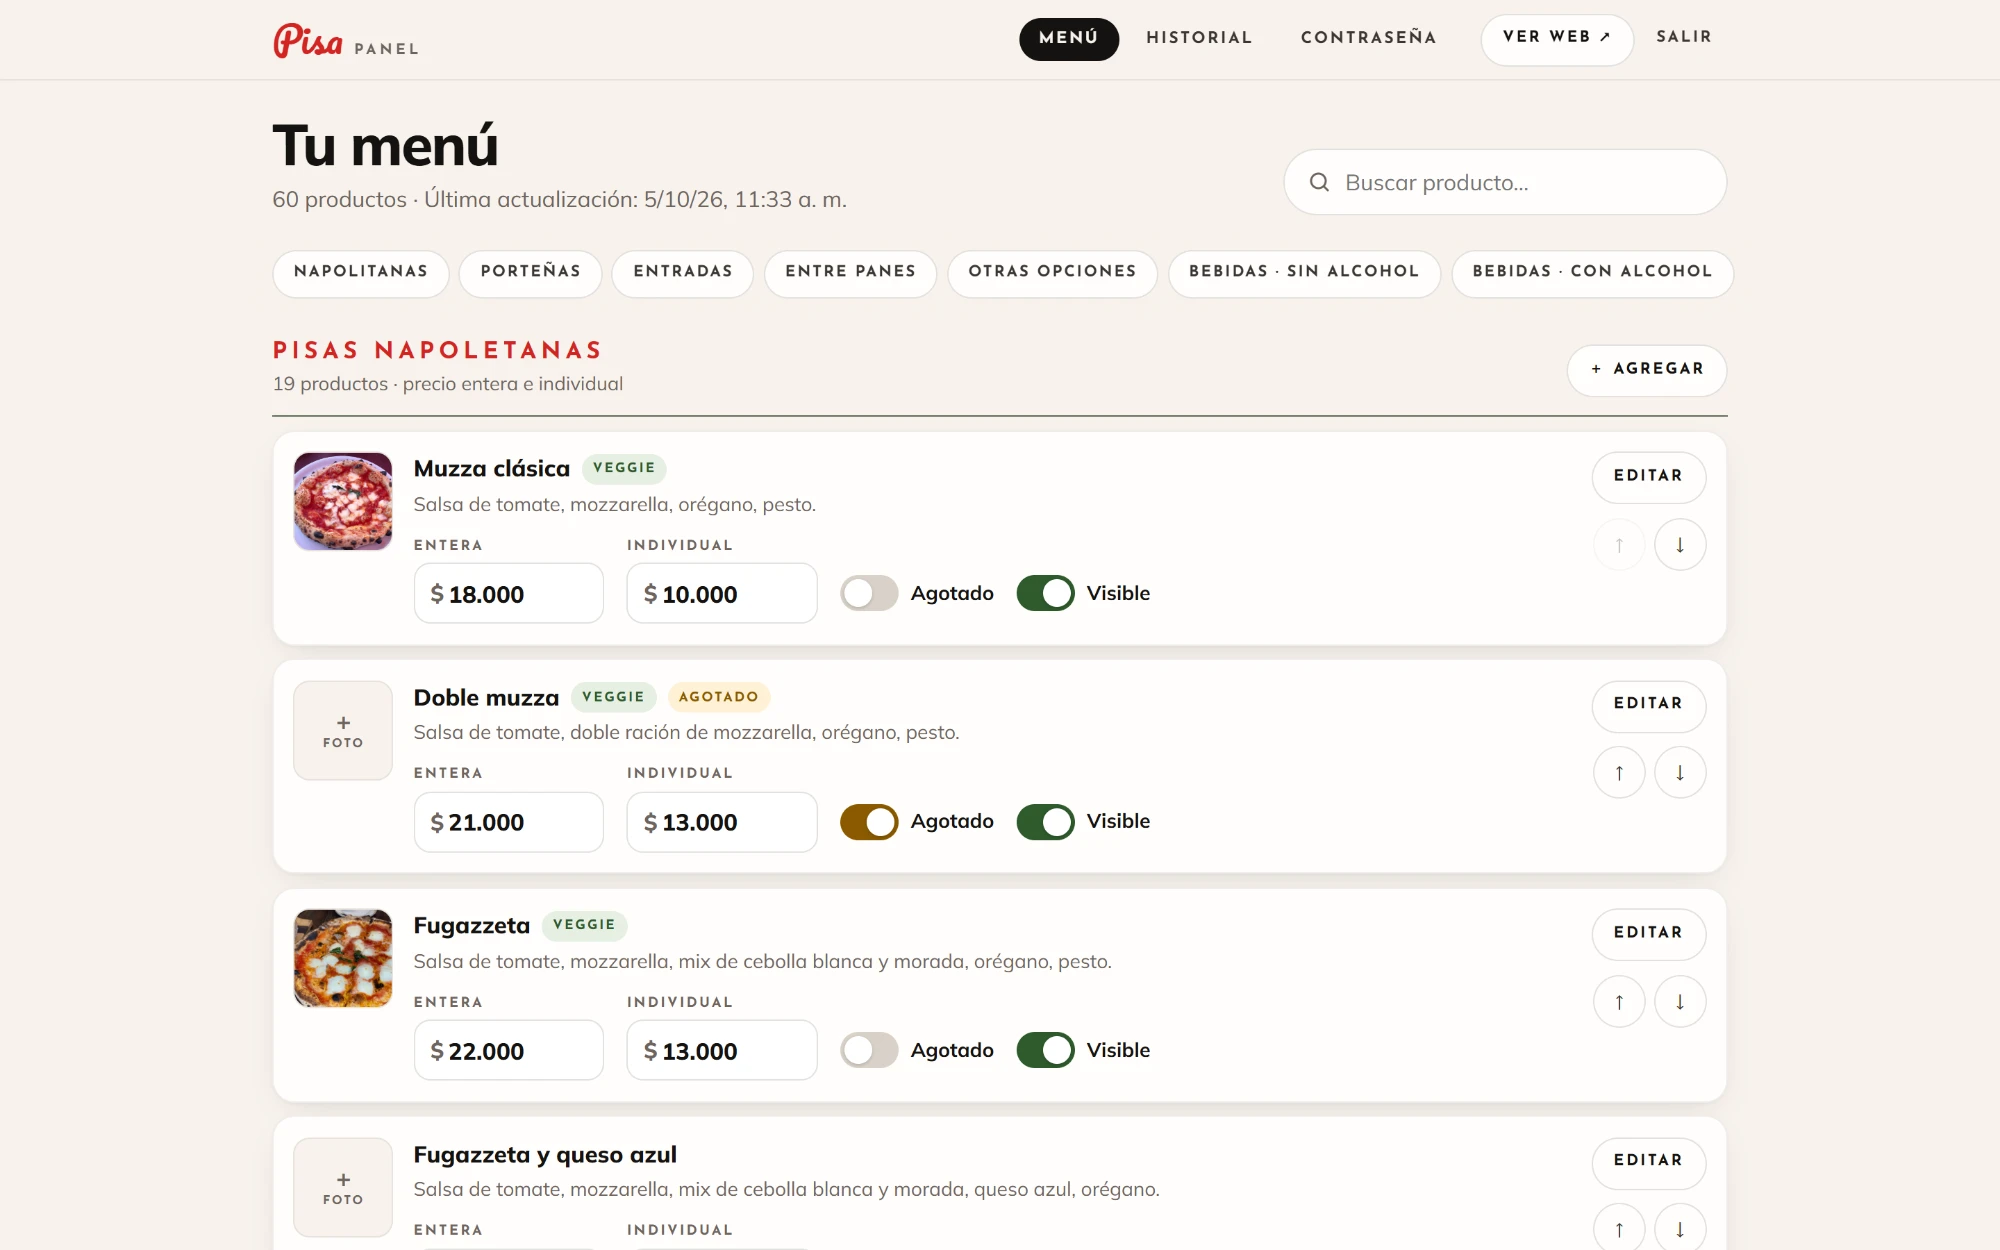Select the Entradas category chip
Image resolution: width=2000 pixels, height=1250 pixels.
pos(682,272)
